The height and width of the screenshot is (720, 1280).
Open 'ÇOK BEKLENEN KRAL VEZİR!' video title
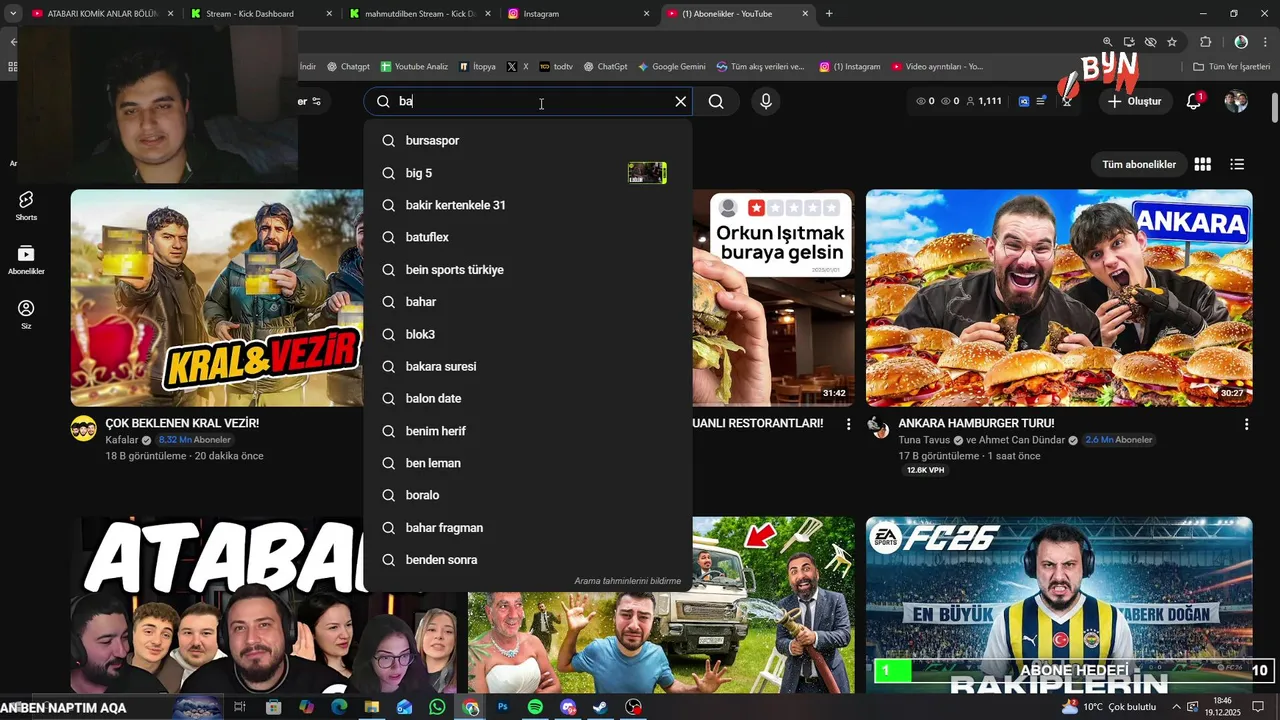[x=182, y=423]
